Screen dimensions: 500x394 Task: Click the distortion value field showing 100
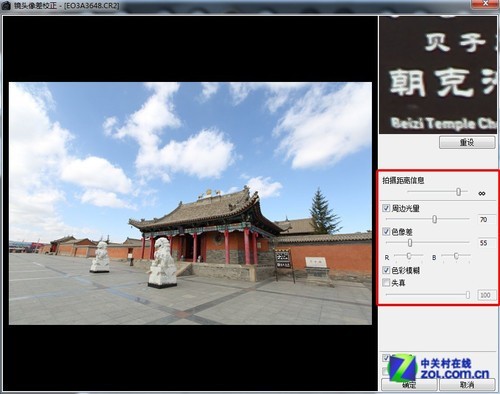coord(486,295)
